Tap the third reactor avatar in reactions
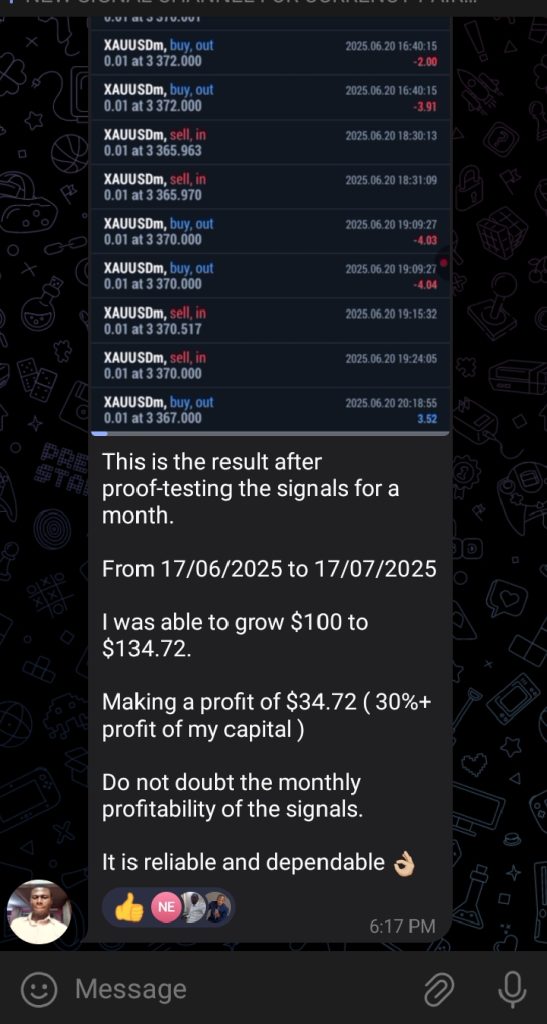Screen dimensions: 547x1024 coord(192,907)
